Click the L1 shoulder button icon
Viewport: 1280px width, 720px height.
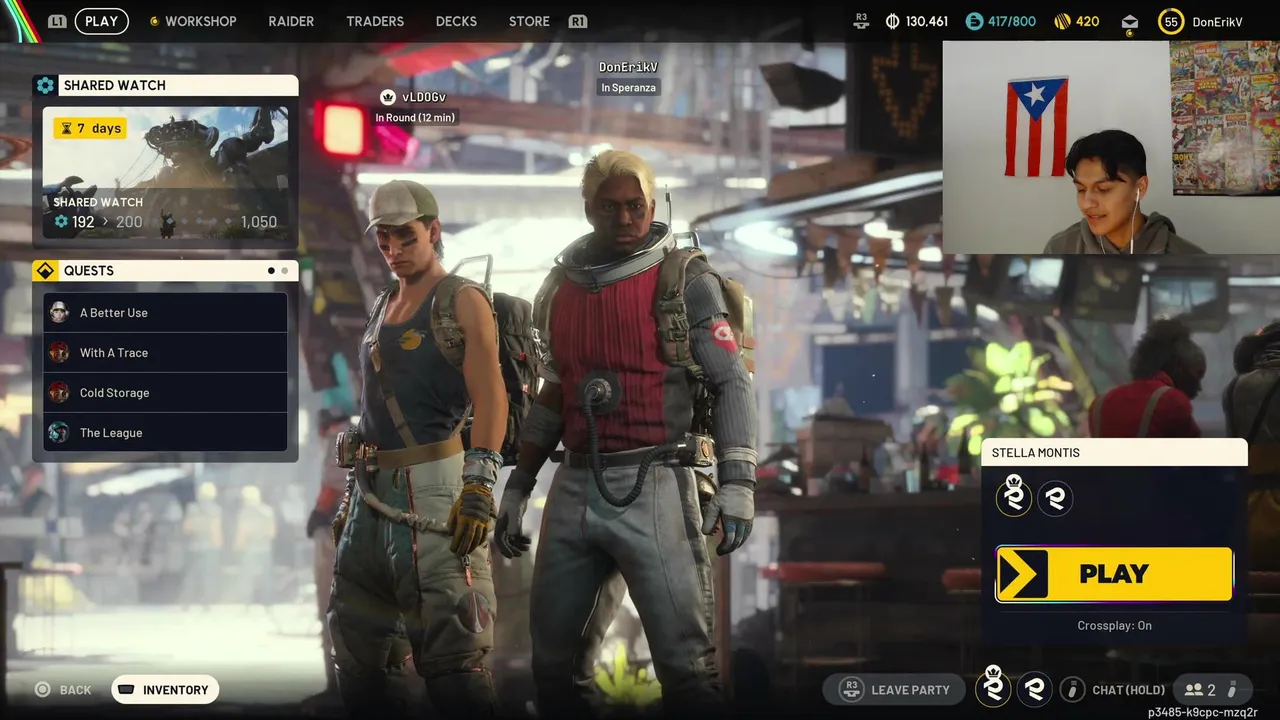[58, 21]
